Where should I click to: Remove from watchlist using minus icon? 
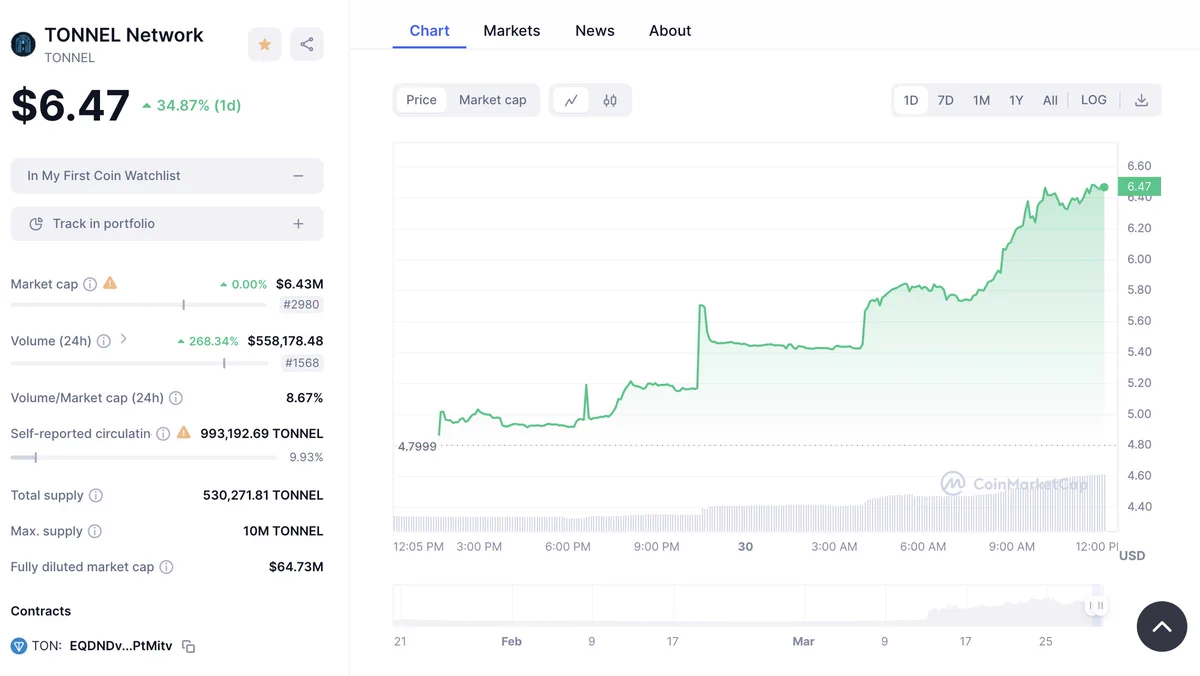[x=298, y=176]
